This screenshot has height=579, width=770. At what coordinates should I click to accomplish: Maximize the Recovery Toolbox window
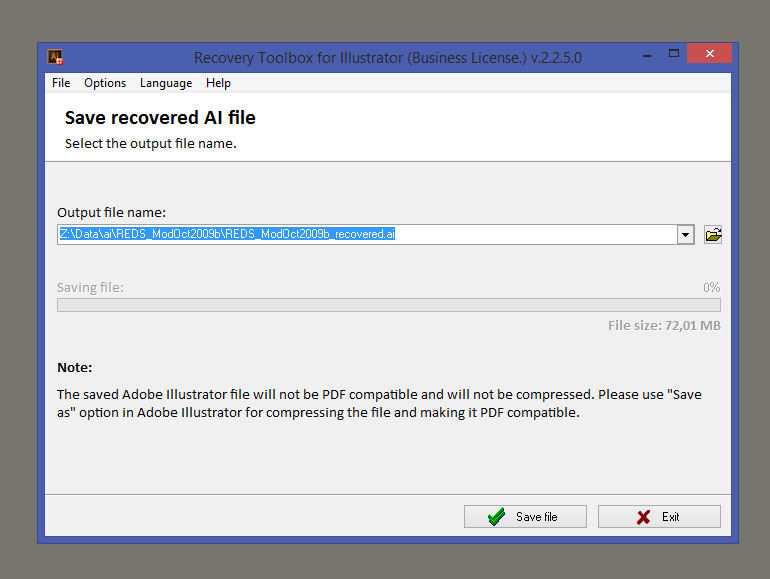pos(674,54)
